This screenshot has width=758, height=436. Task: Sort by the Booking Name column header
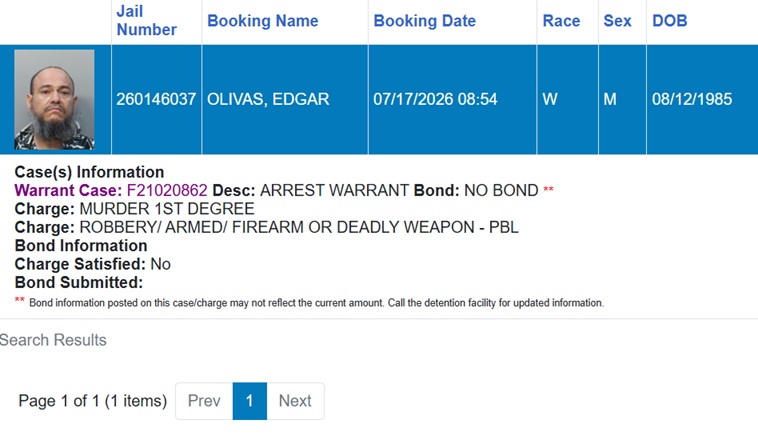(262, 21)
